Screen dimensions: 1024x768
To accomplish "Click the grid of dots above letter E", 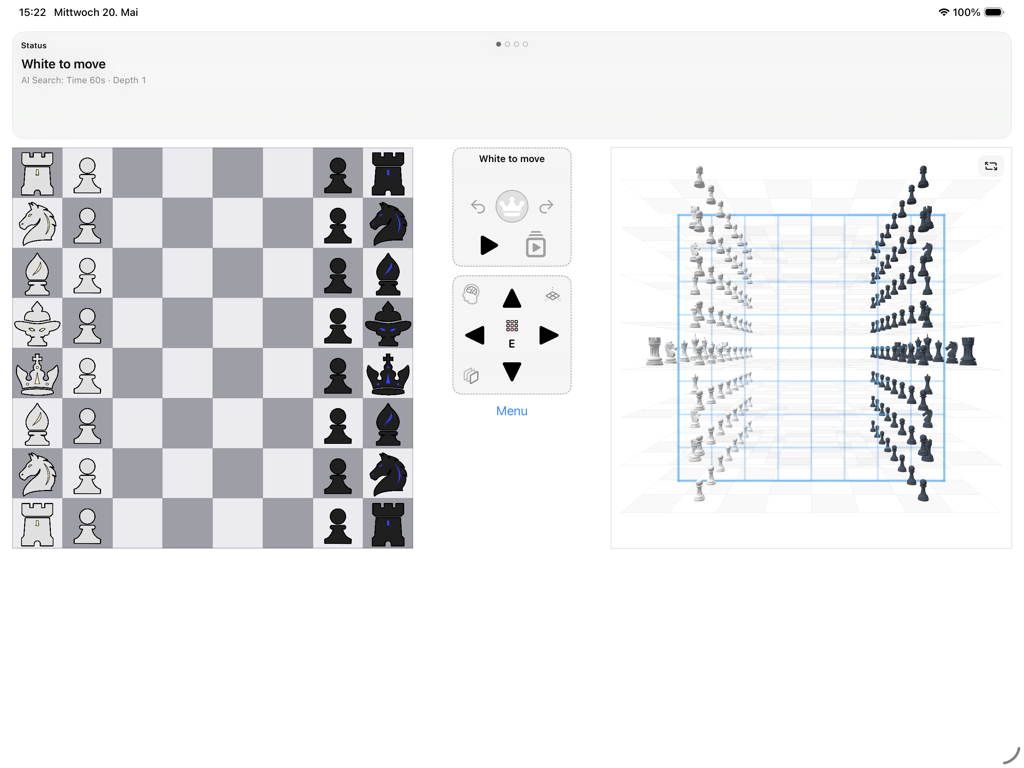I will click(512, 325).
